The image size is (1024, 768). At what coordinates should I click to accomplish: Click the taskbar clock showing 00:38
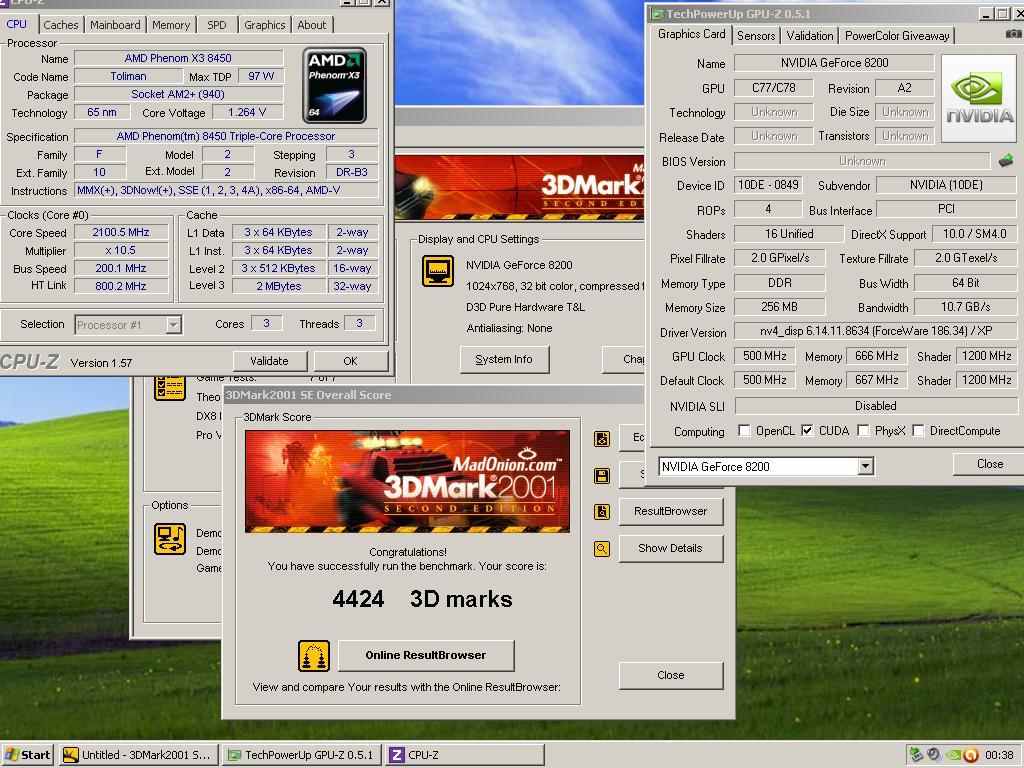pos(999,755)
